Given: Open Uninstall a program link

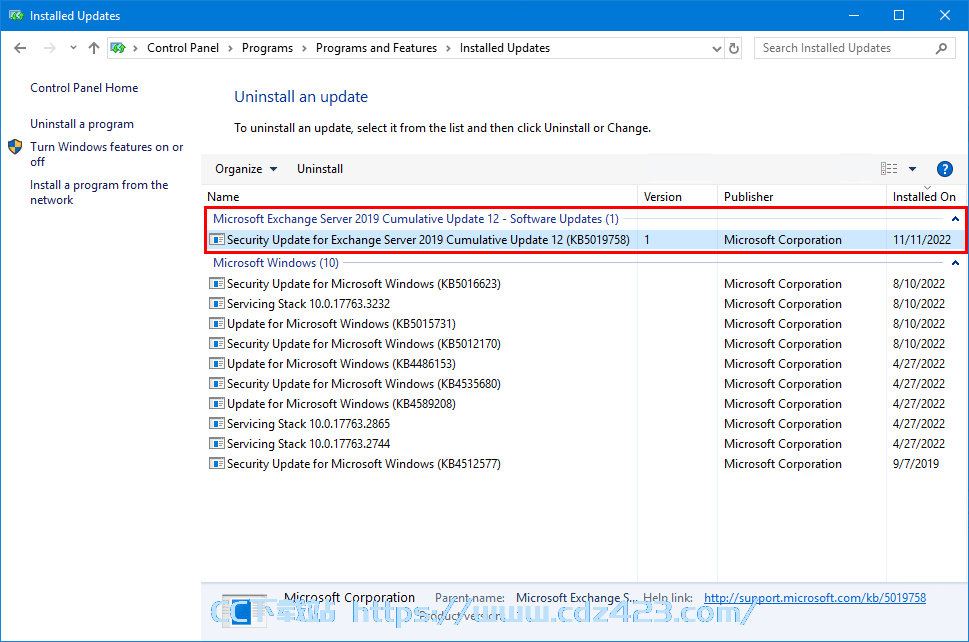Looking at the screenshot, I should tap(82, 124).
